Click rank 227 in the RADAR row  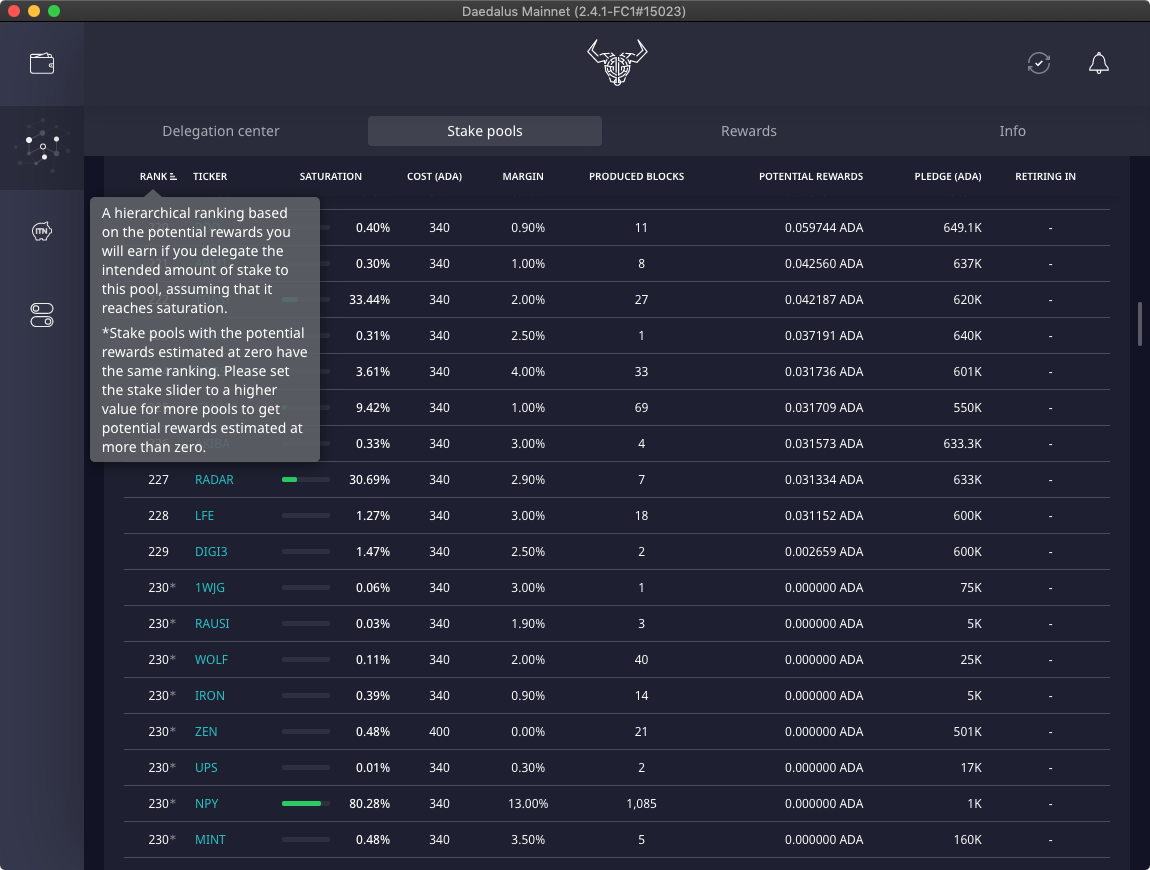pos(158,480)
